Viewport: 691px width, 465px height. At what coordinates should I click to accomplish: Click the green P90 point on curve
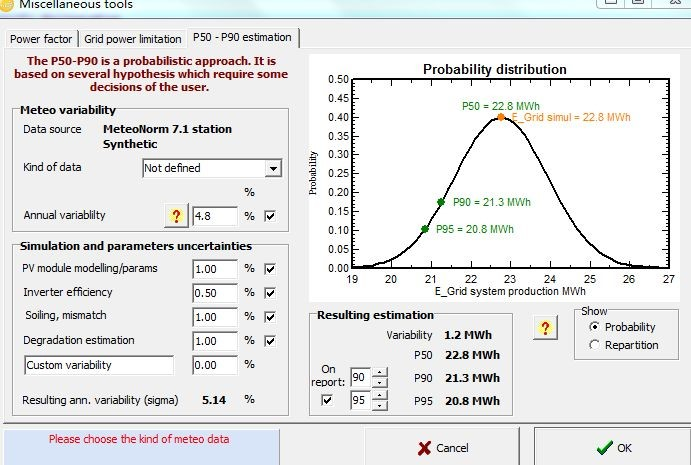click(x=441, y=202)
